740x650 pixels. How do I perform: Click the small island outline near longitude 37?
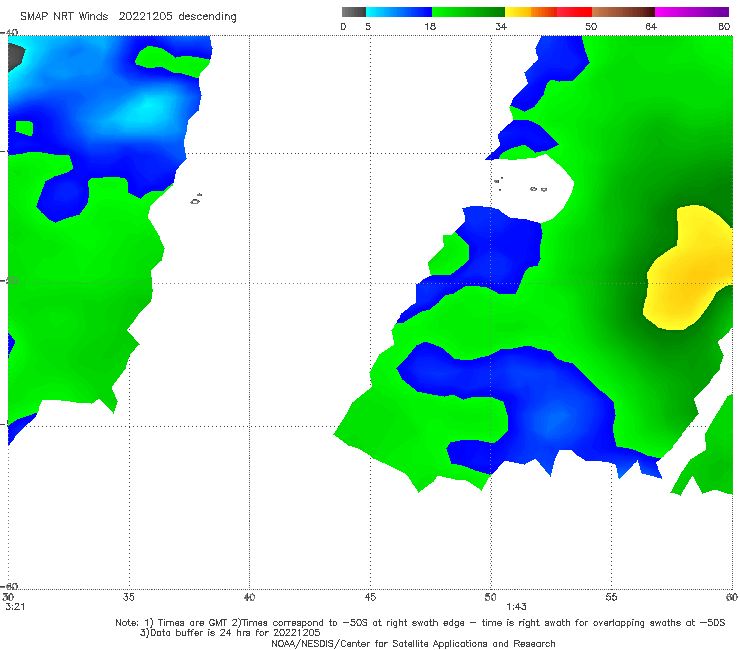click(x=196, y=199)
